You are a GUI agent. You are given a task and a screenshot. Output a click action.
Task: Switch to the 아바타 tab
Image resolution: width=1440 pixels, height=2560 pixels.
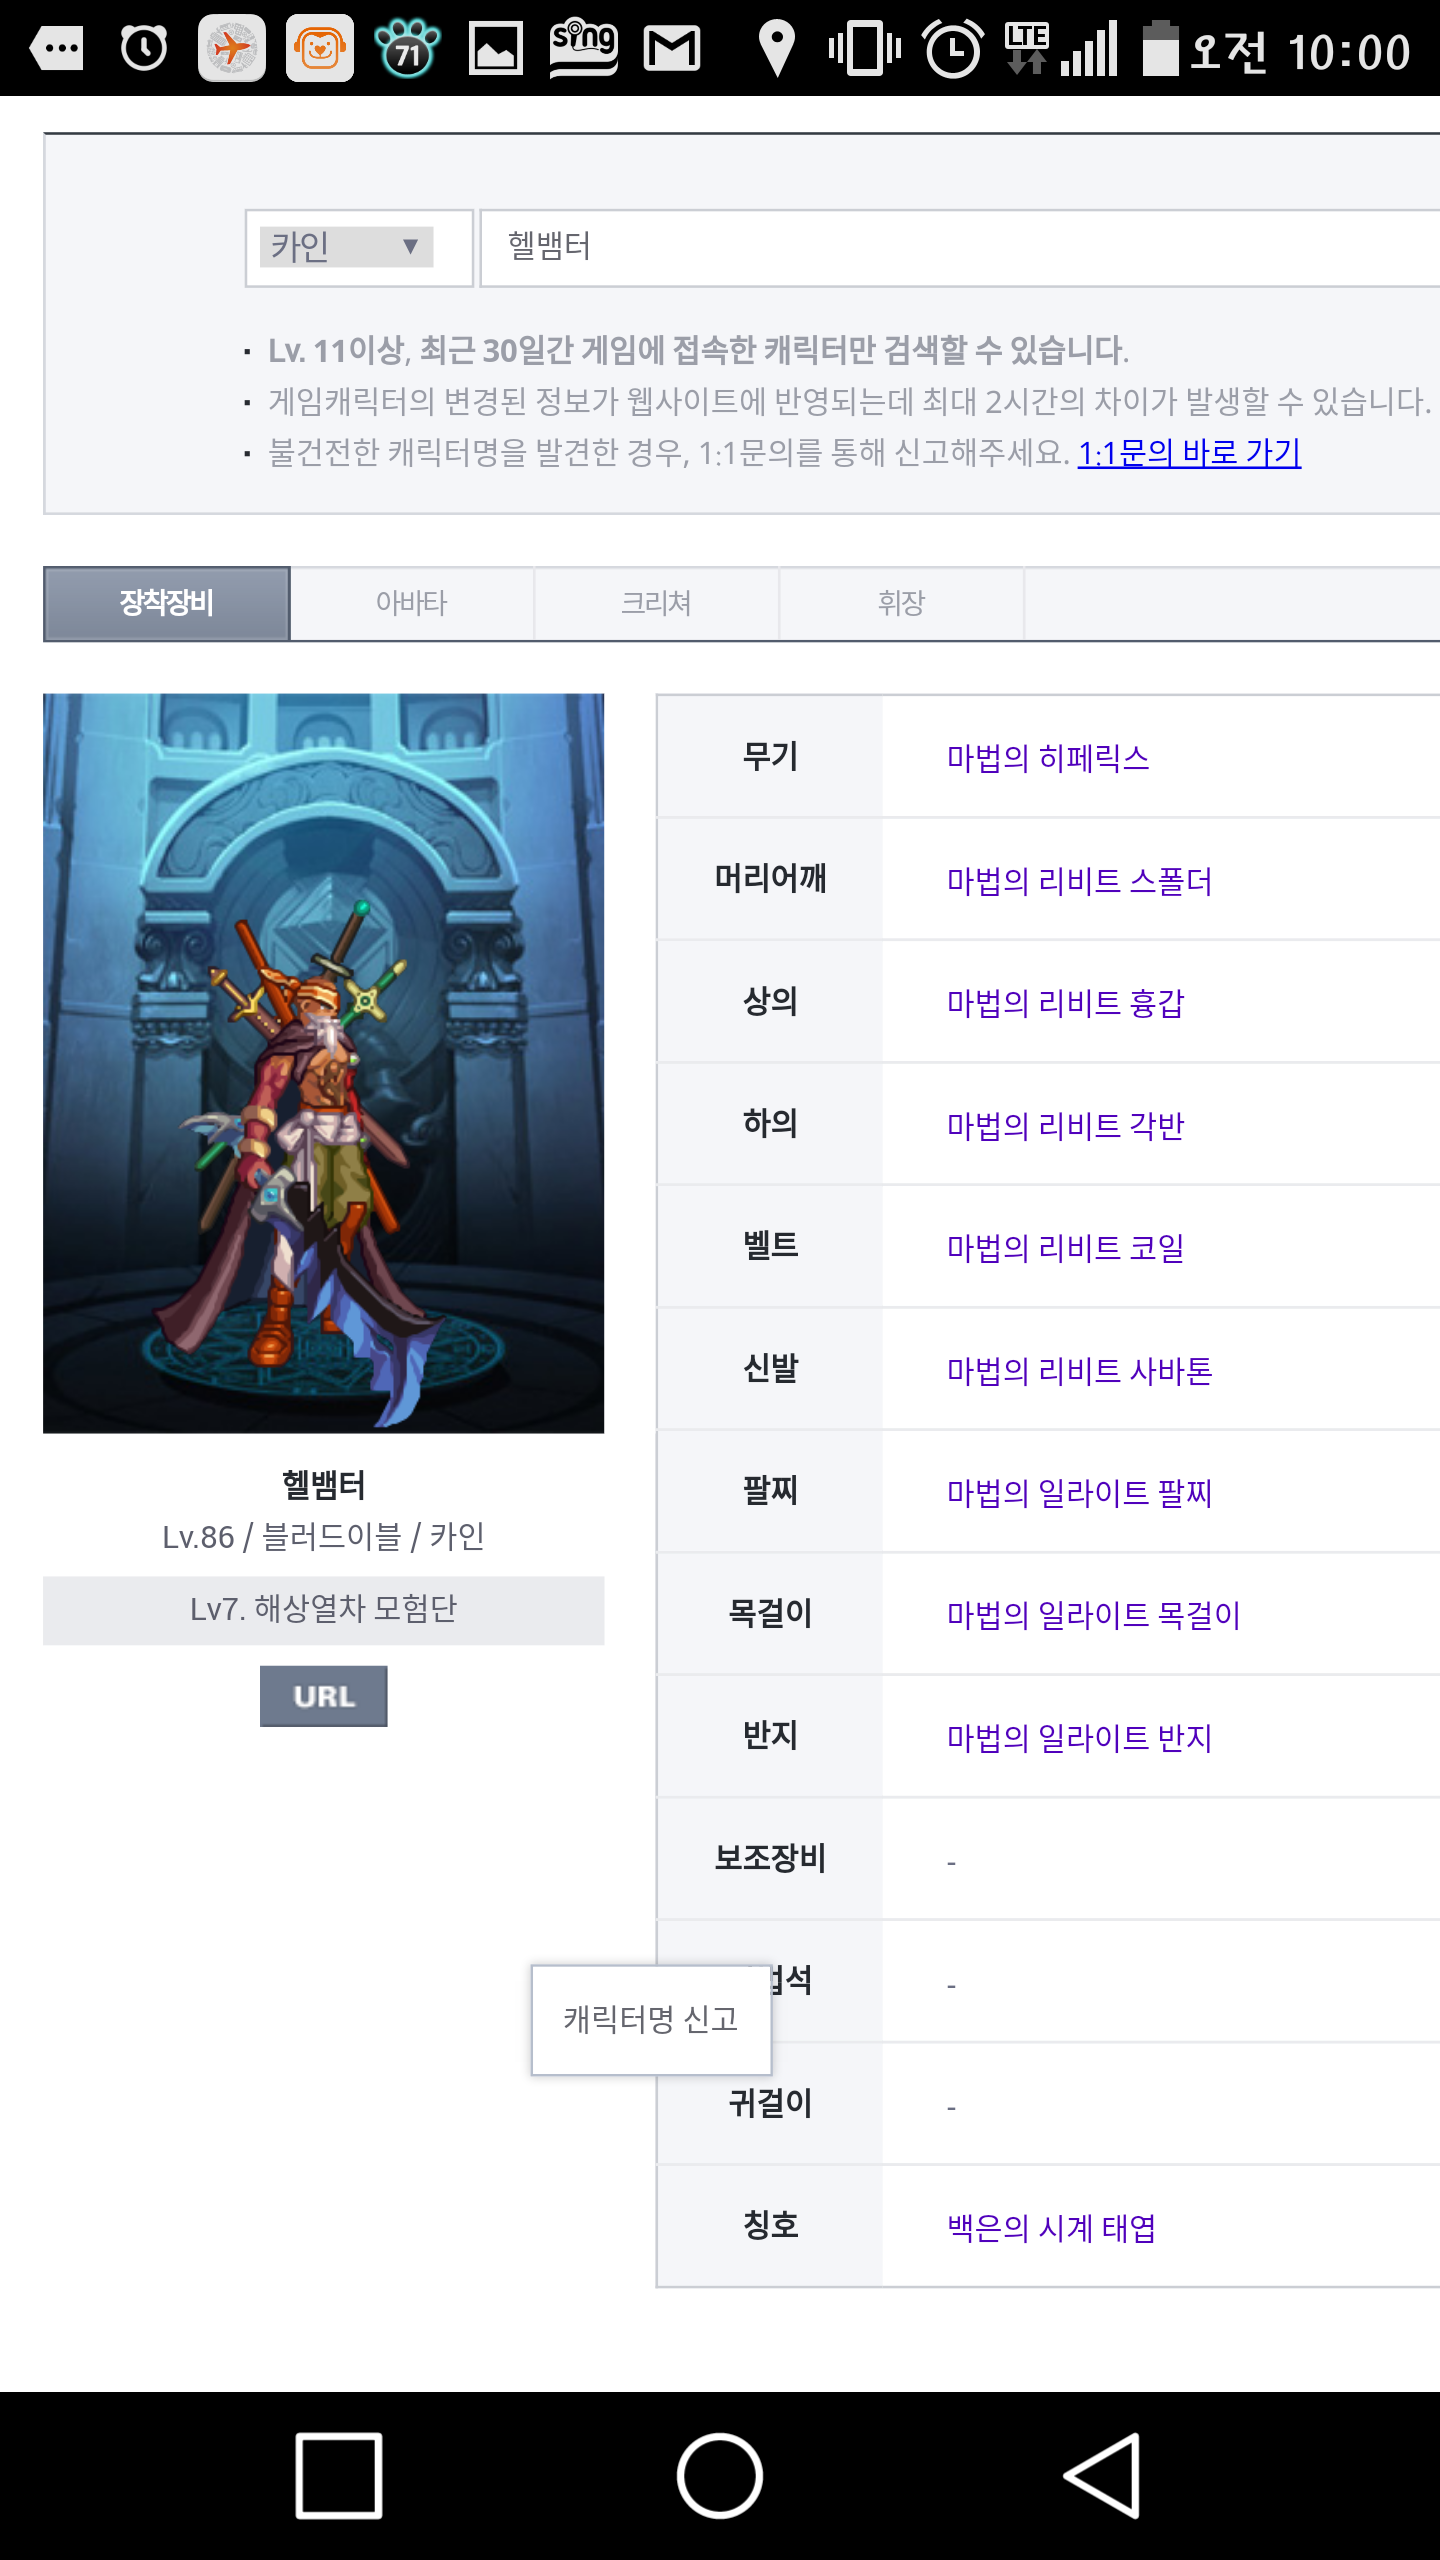[412, 603]
